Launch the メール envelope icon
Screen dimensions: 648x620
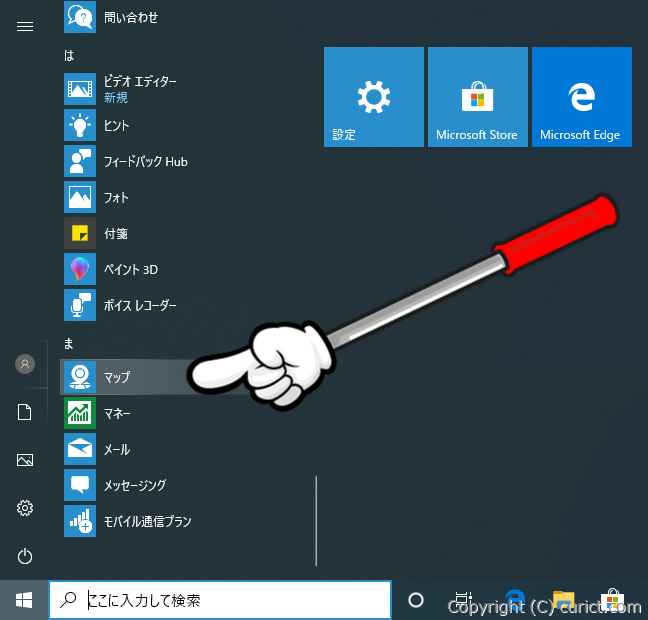pyautogui.click(x=80, y=449)
